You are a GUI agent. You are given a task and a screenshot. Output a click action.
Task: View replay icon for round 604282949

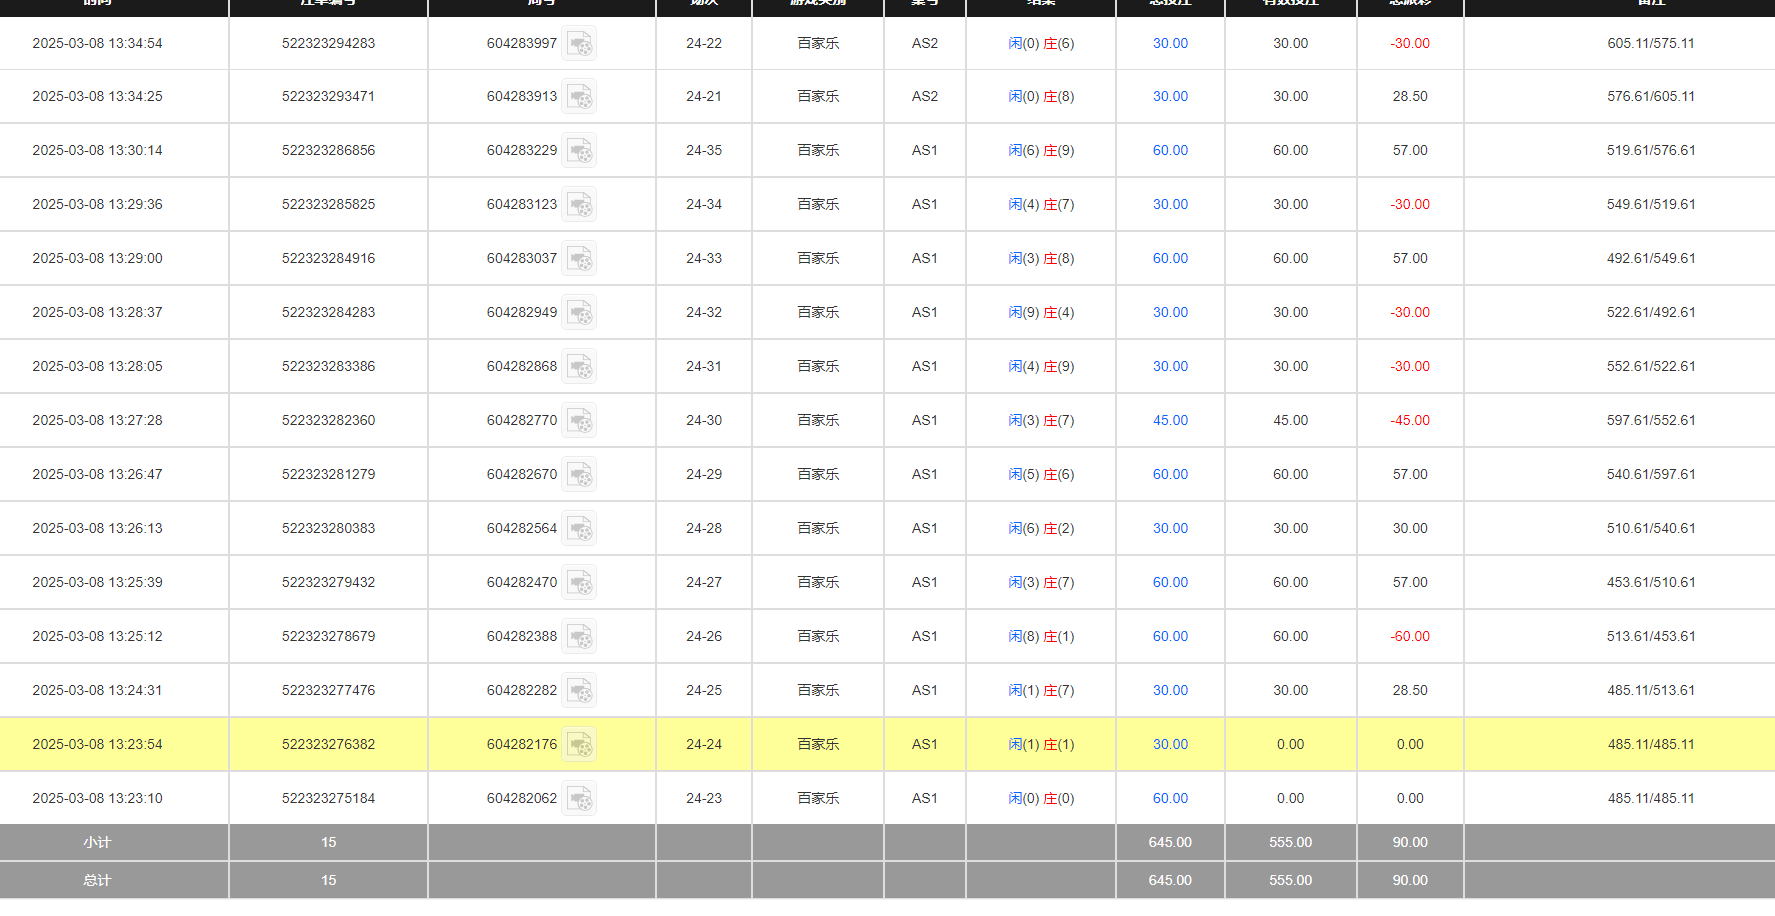[579, 313]
